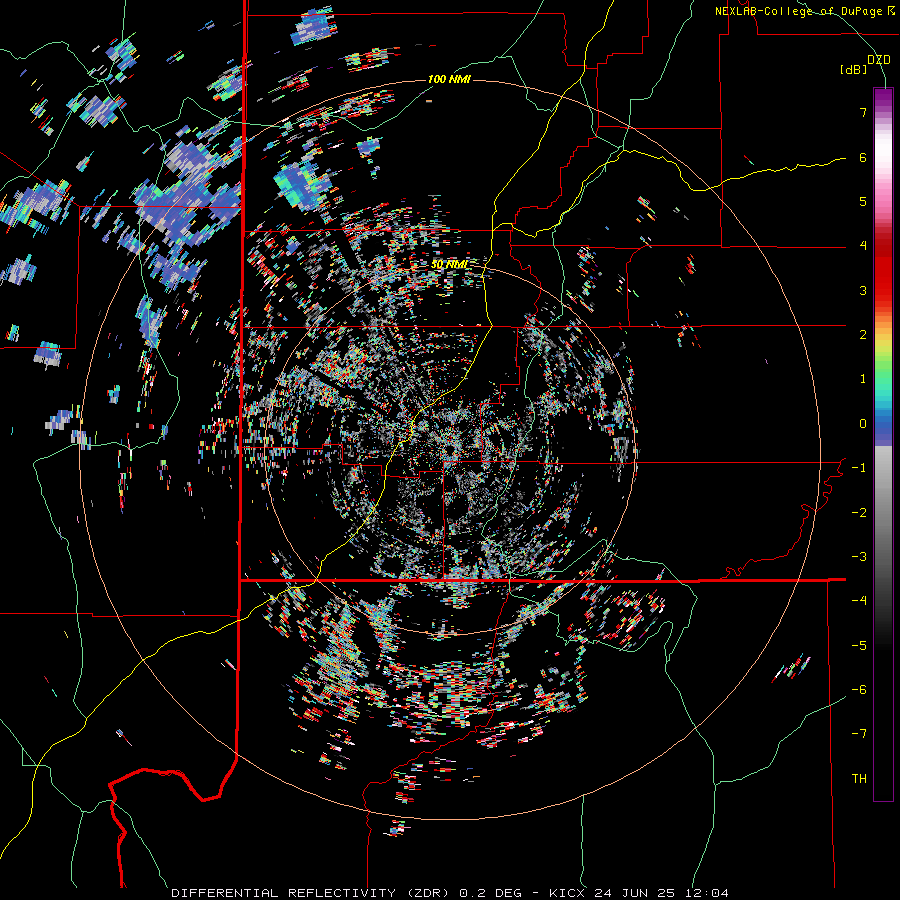Click the ZDR color scale bar
Viewport: 900px width, 900px height.
883,444
